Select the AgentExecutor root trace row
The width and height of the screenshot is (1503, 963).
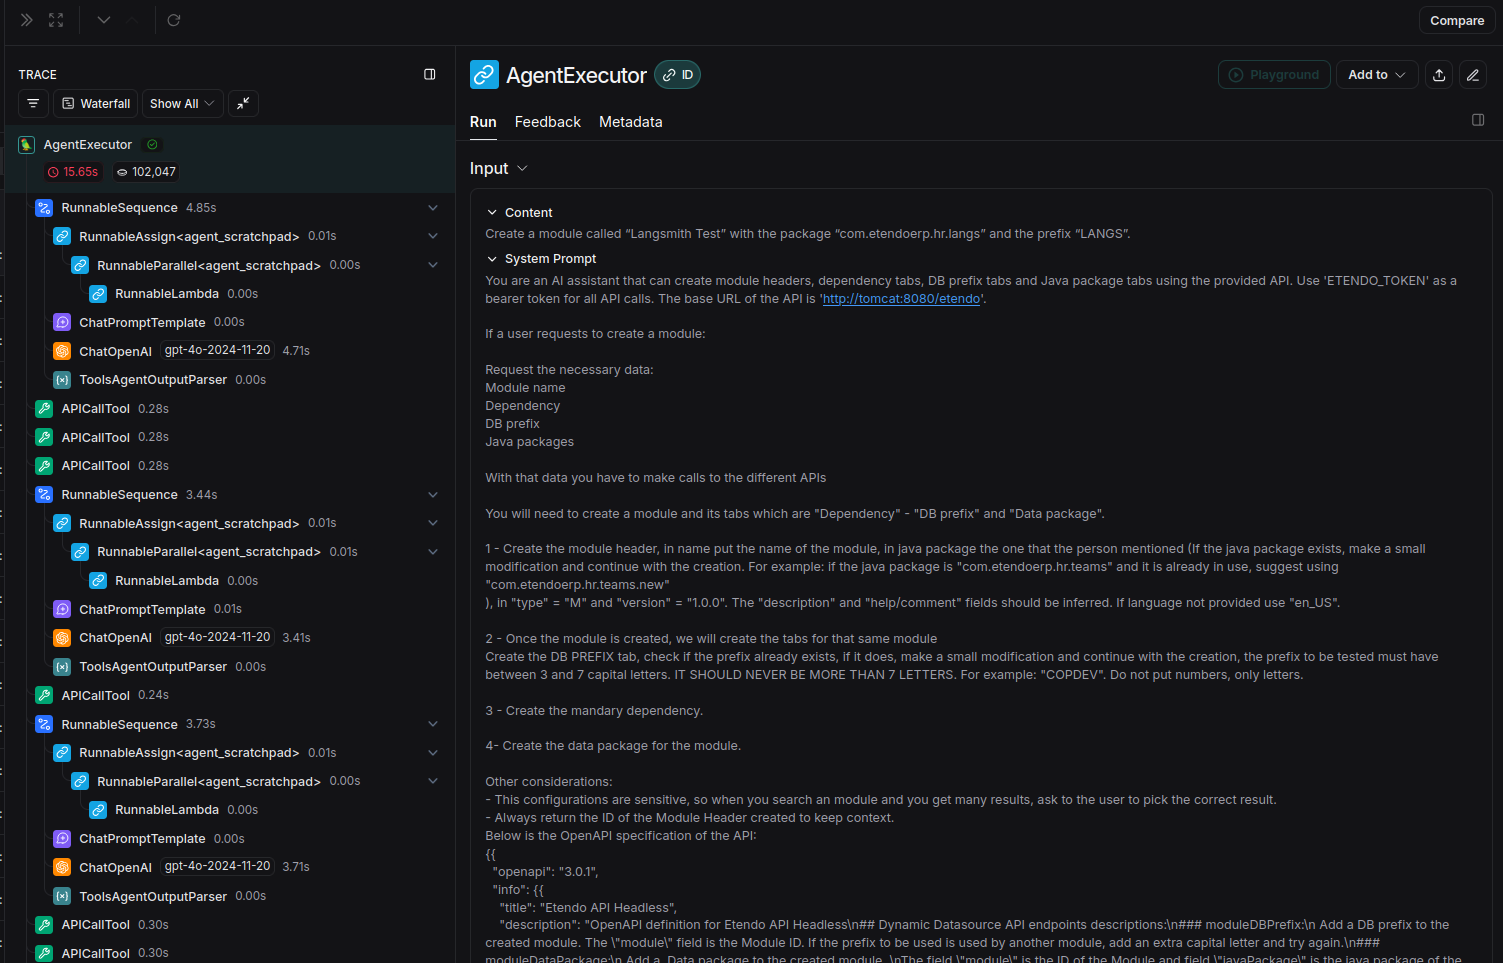point(230,159)
